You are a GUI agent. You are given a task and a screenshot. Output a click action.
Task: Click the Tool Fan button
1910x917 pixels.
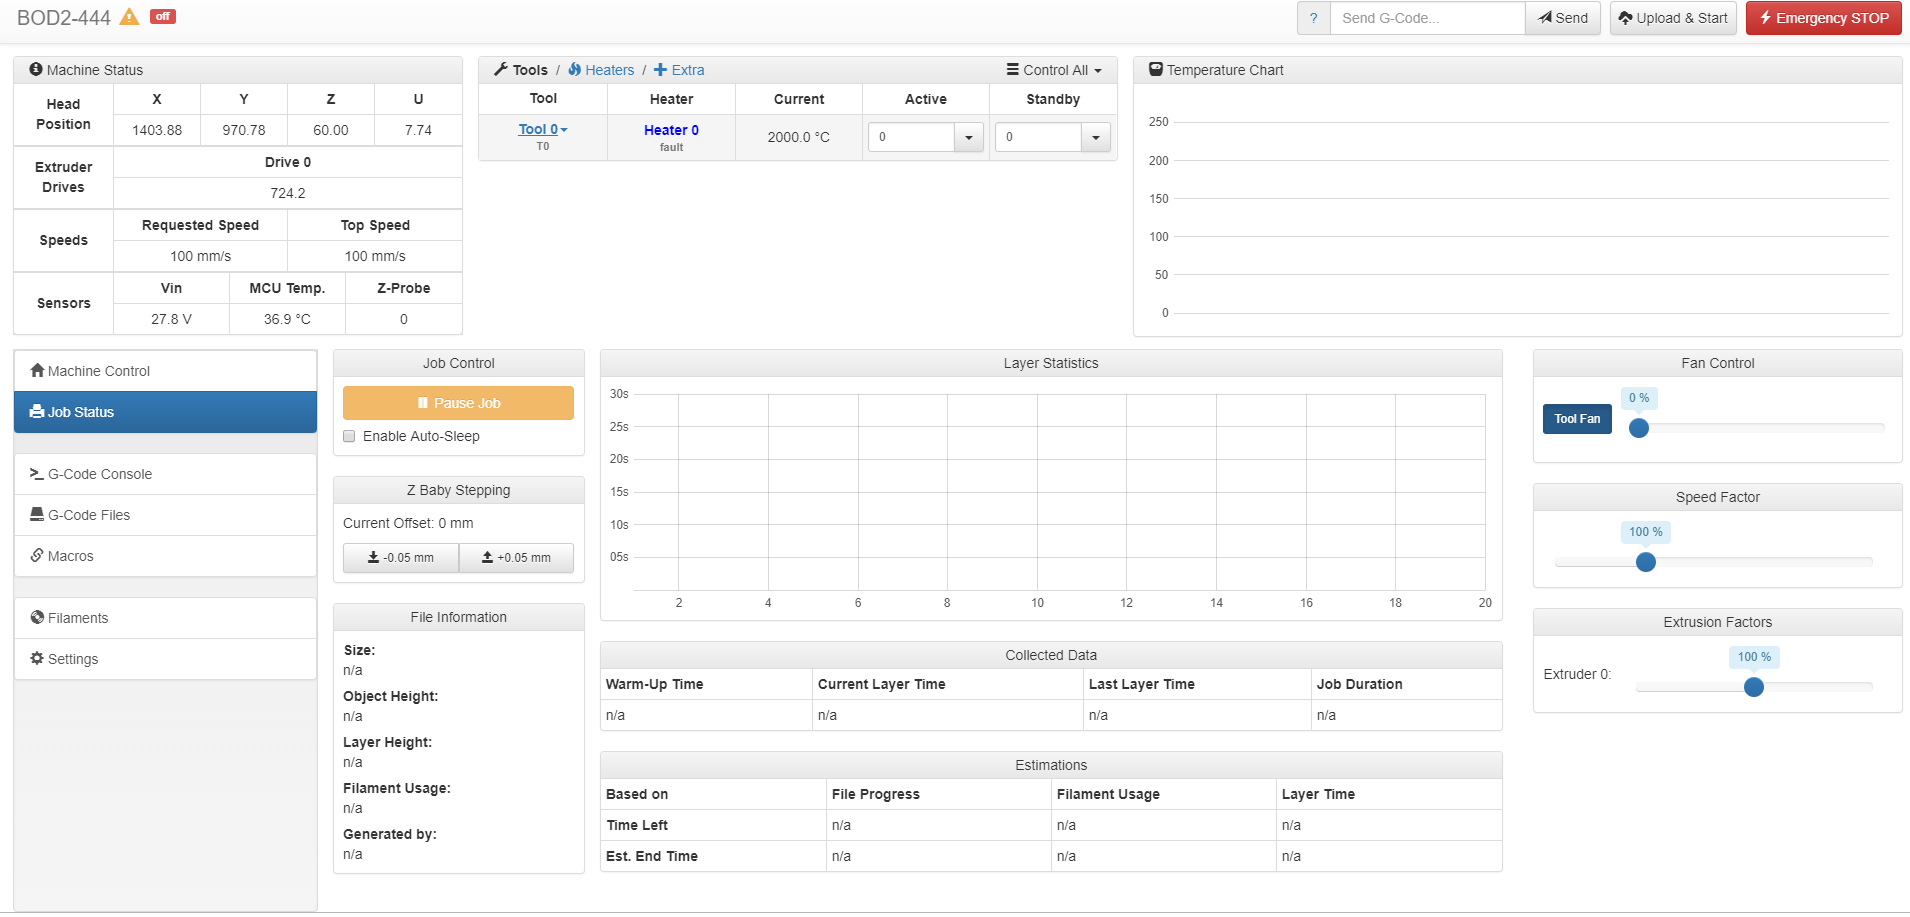1577,419
